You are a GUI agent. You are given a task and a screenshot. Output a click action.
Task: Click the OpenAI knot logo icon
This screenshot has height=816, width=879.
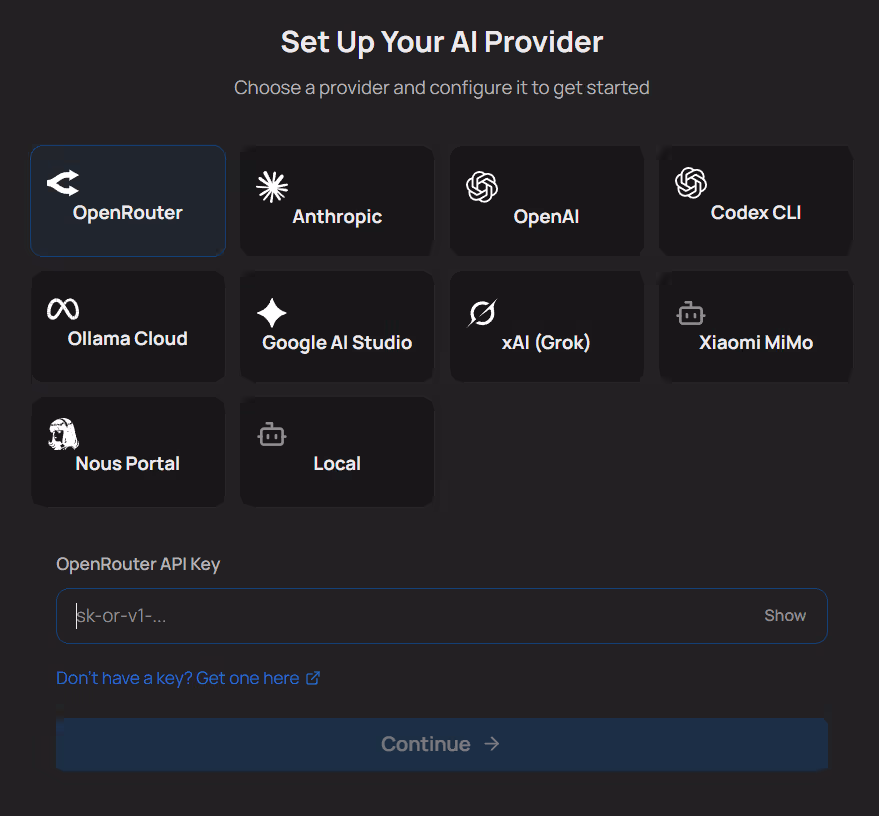[482, 187]
